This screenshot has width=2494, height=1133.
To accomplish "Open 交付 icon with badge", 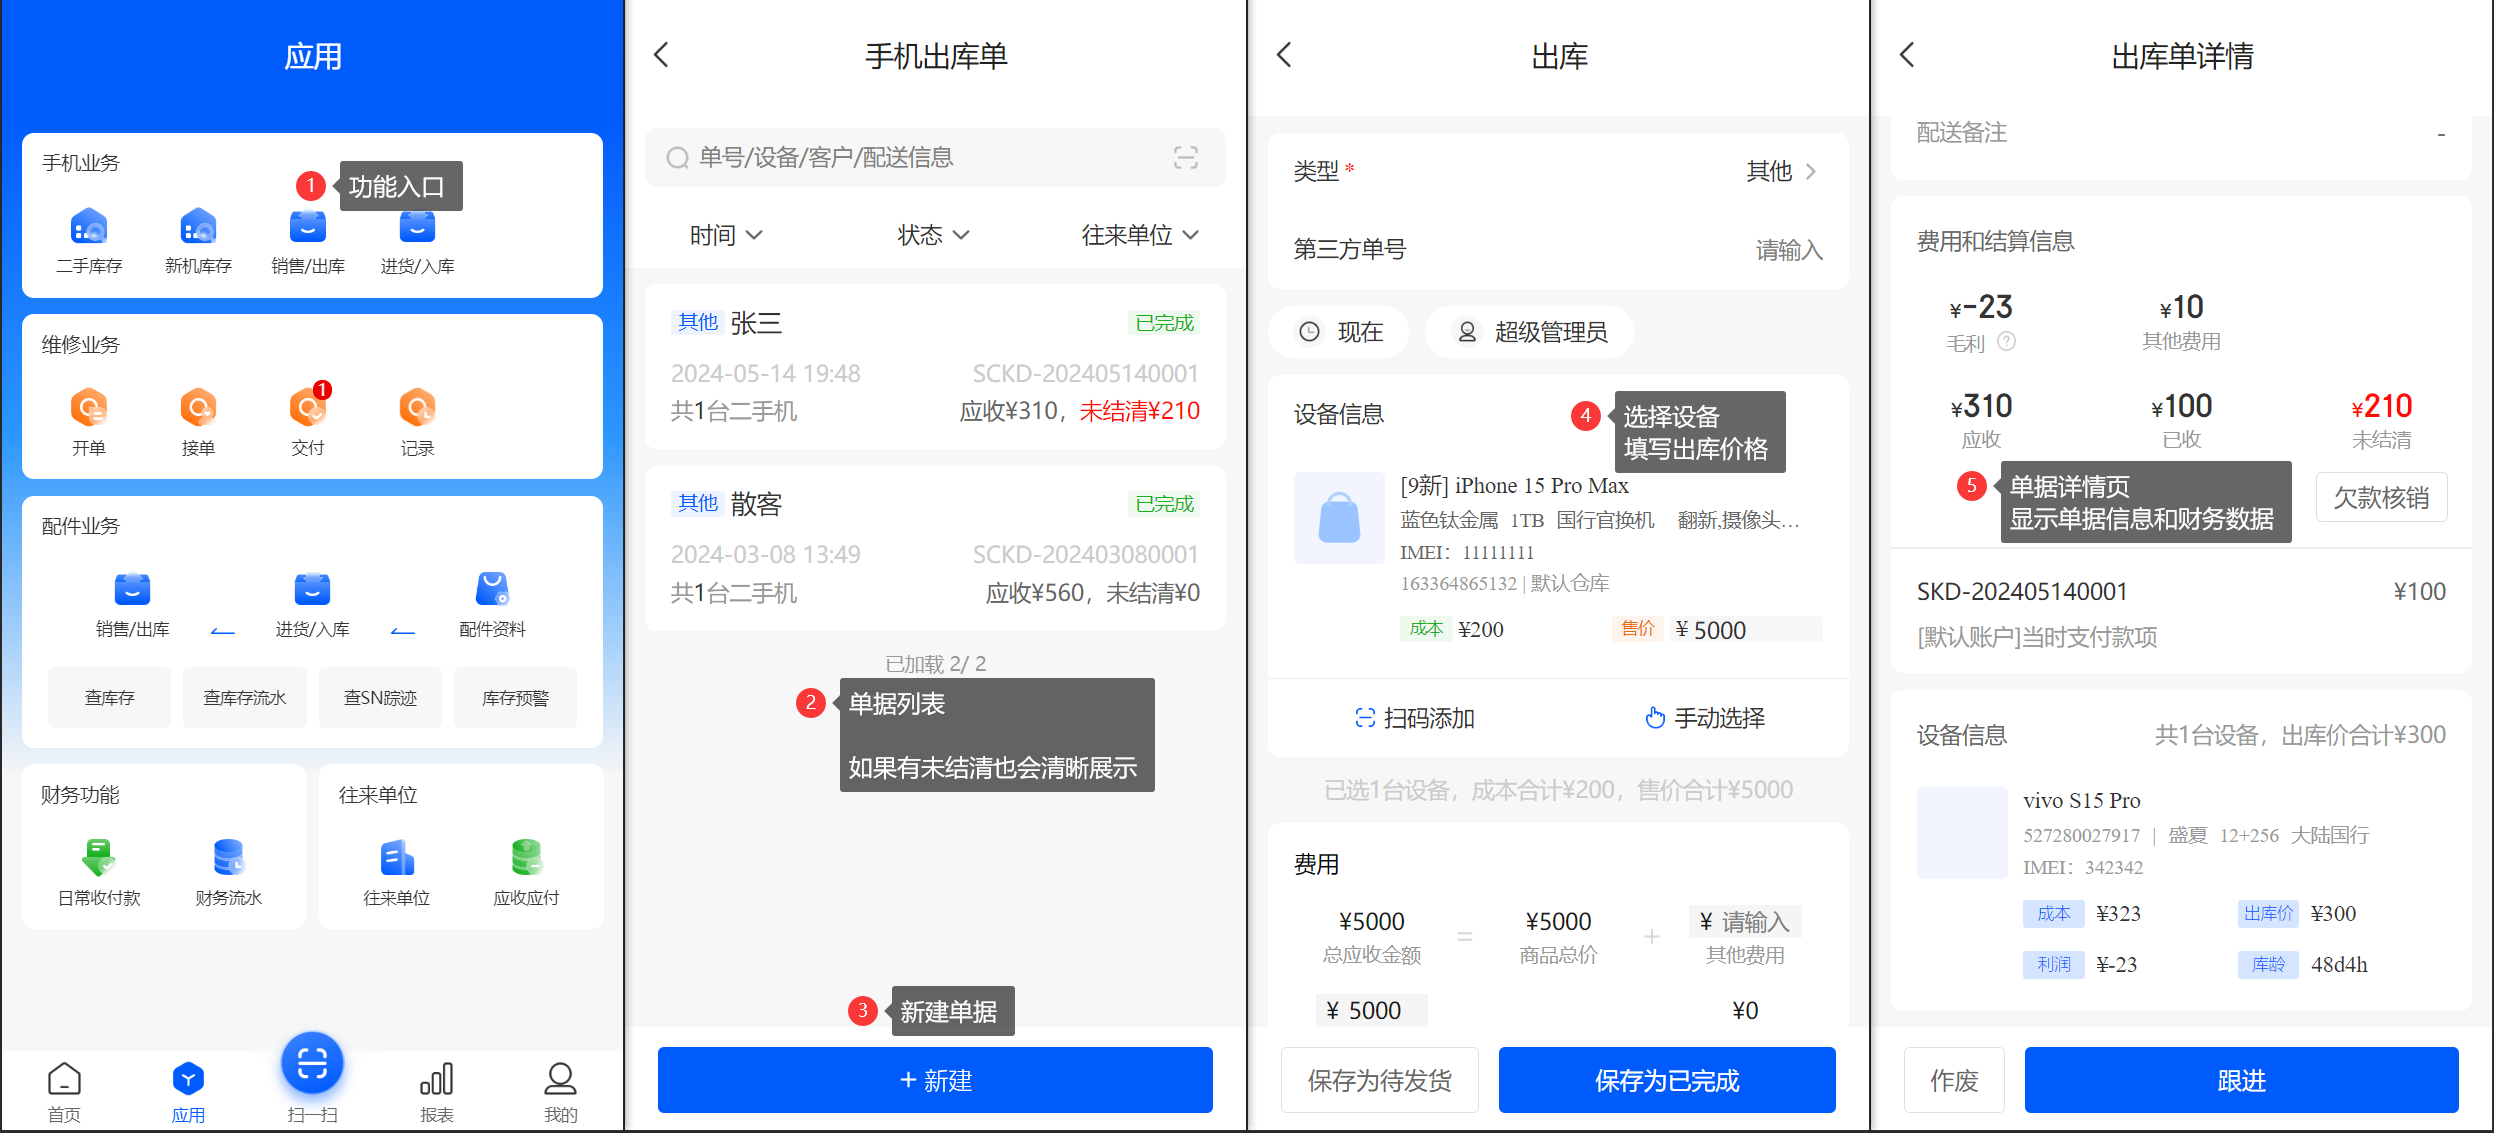I will pos(308,423).
